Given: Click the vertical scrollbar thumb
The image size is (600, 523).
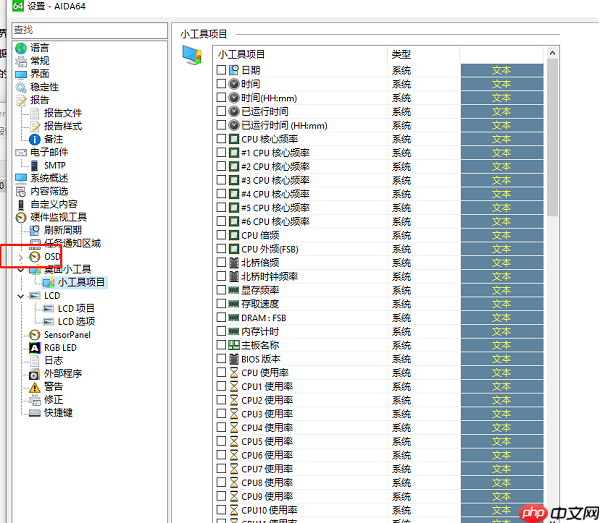Looking at the screenshot, I should click(x=552, y=137).
